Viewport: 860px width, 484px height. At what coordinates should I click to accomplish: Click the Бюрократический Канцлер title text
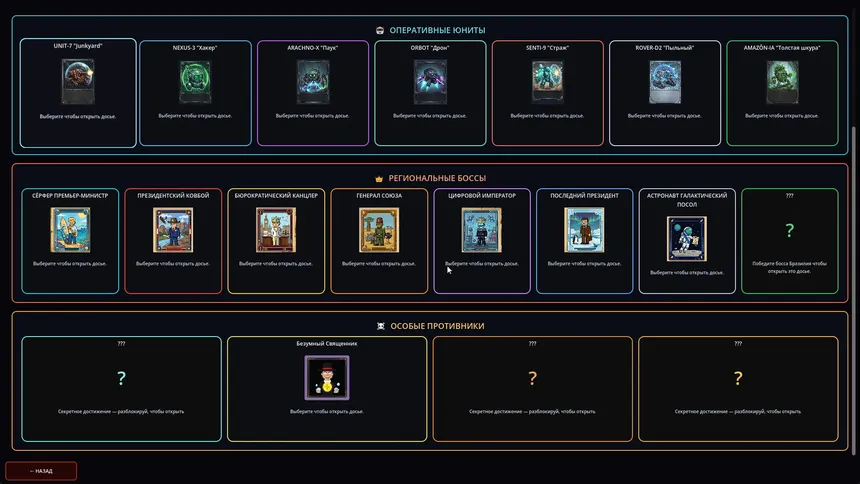(276, 195)
